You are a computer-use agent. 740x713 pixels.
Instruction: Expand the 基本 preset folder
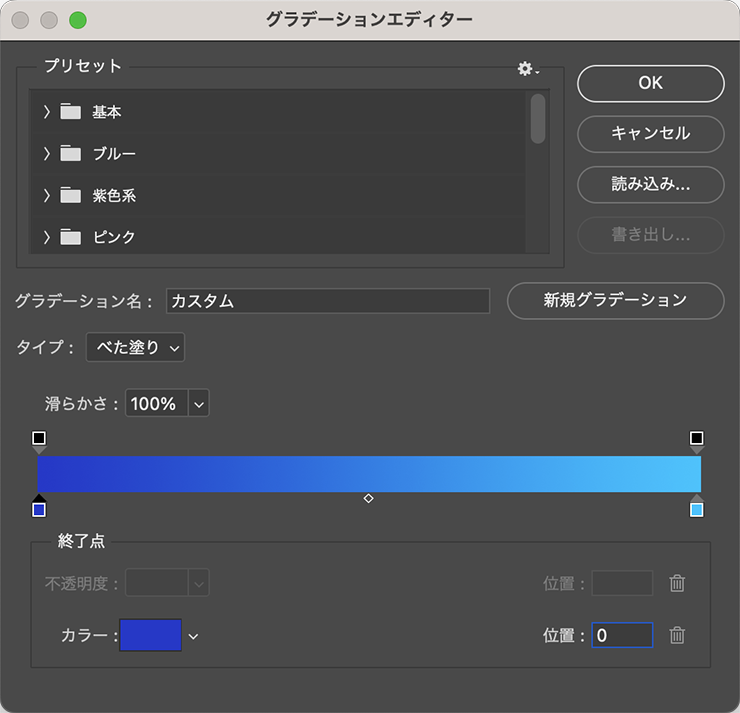[46, 112]
